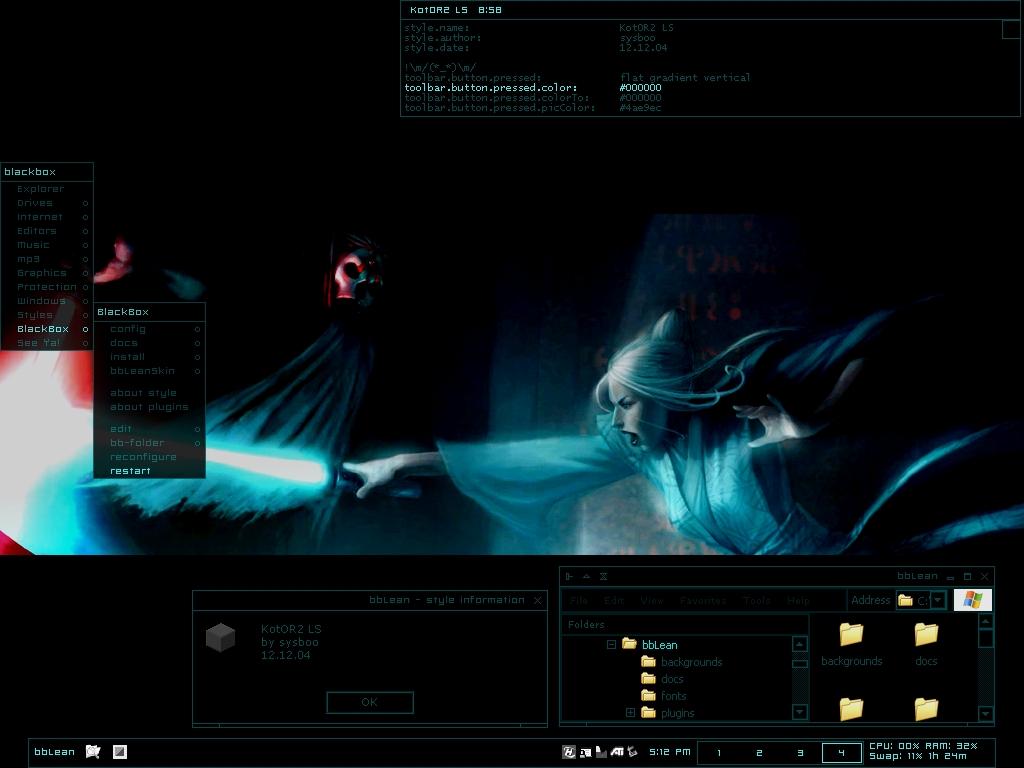
Task: Open the Internet submenu in the blackbox menu
Action: pyautogui.click(x=47, y=217)
